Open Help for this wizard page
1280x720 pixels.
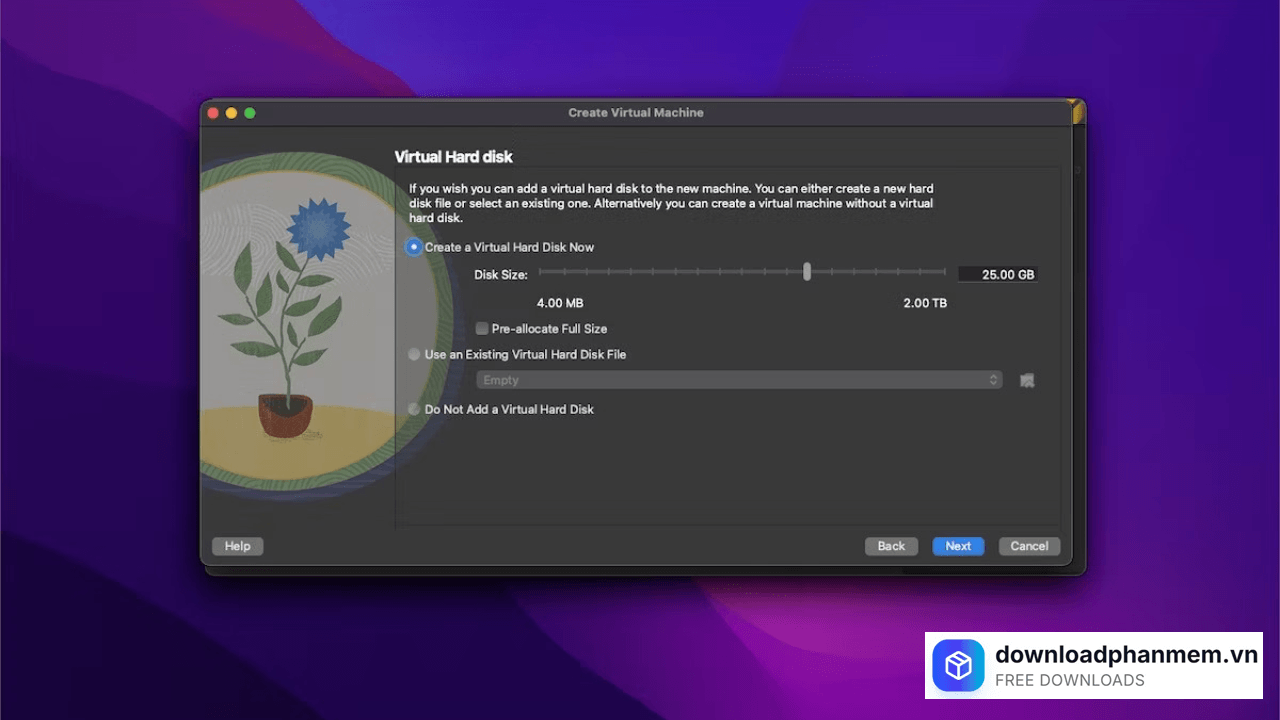237,546
